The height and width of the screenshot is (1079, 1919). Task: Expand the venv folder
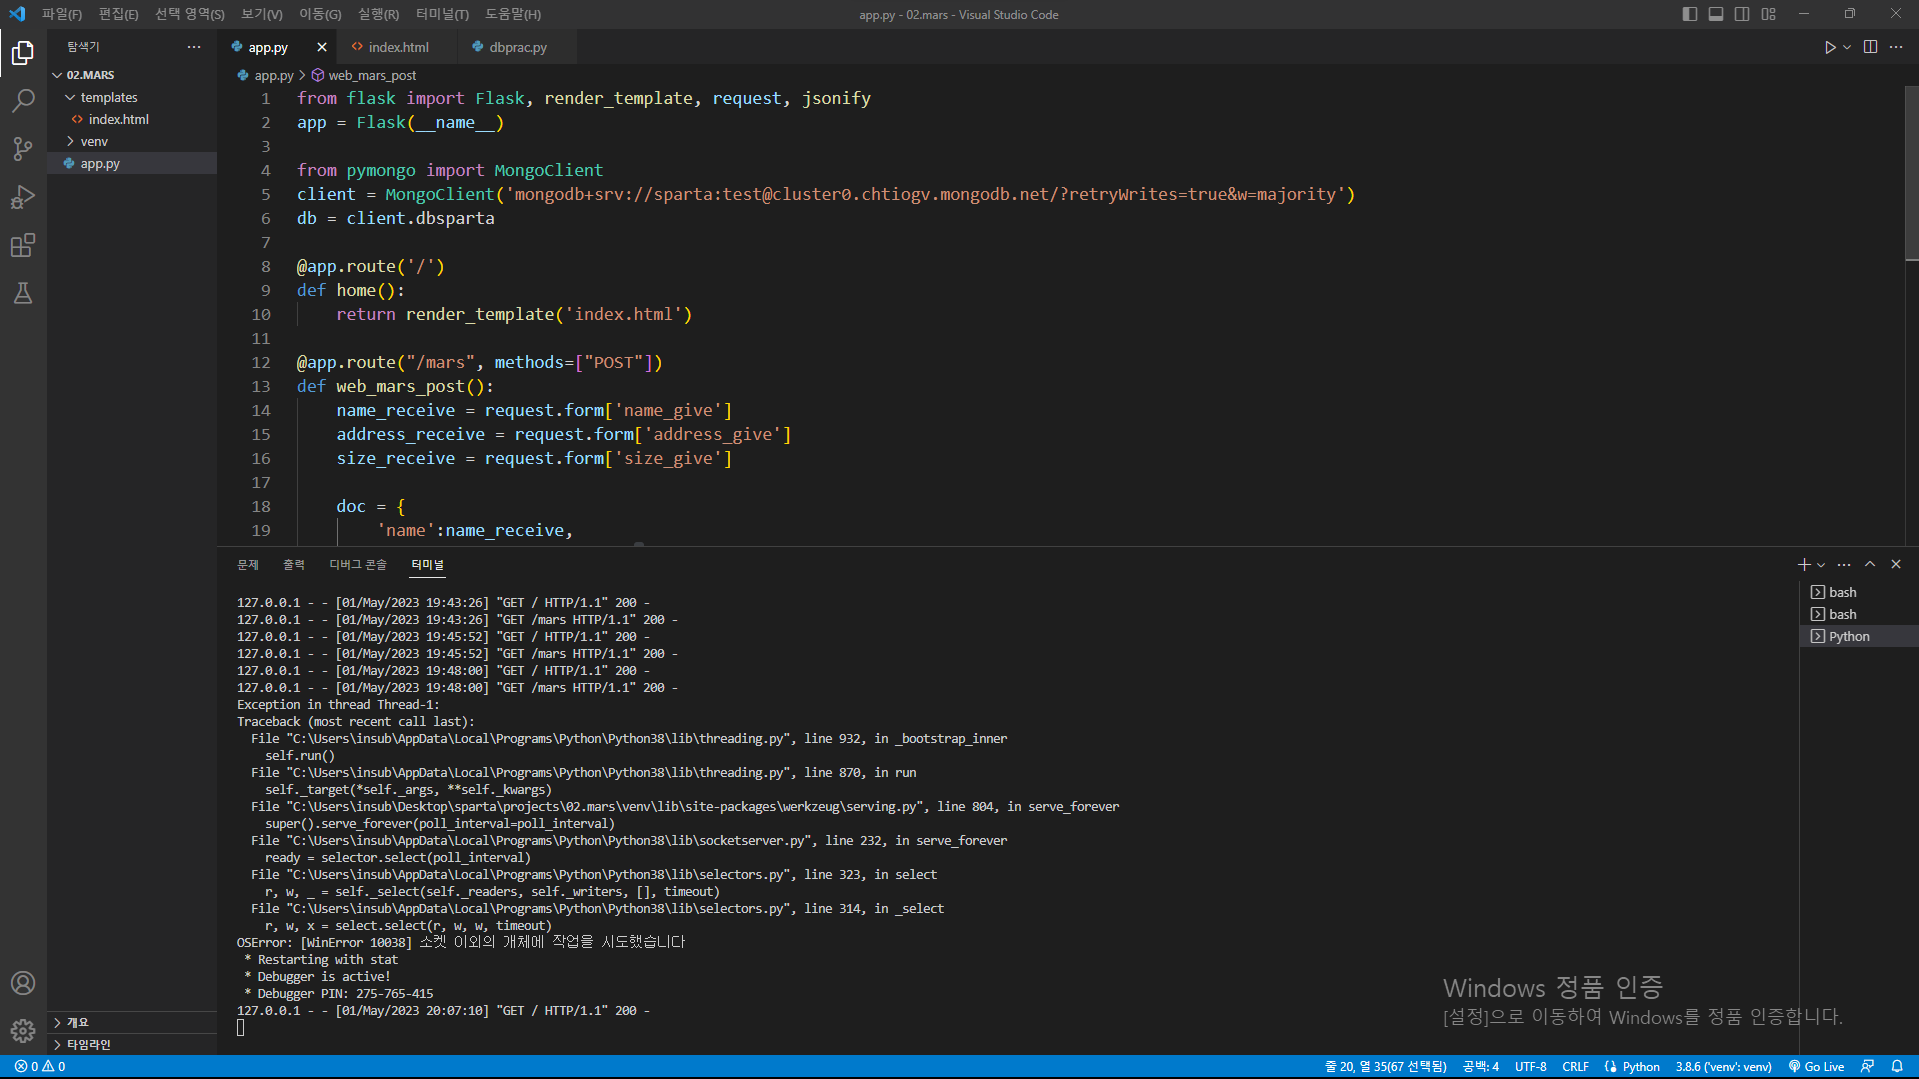[x=132, y=141]
